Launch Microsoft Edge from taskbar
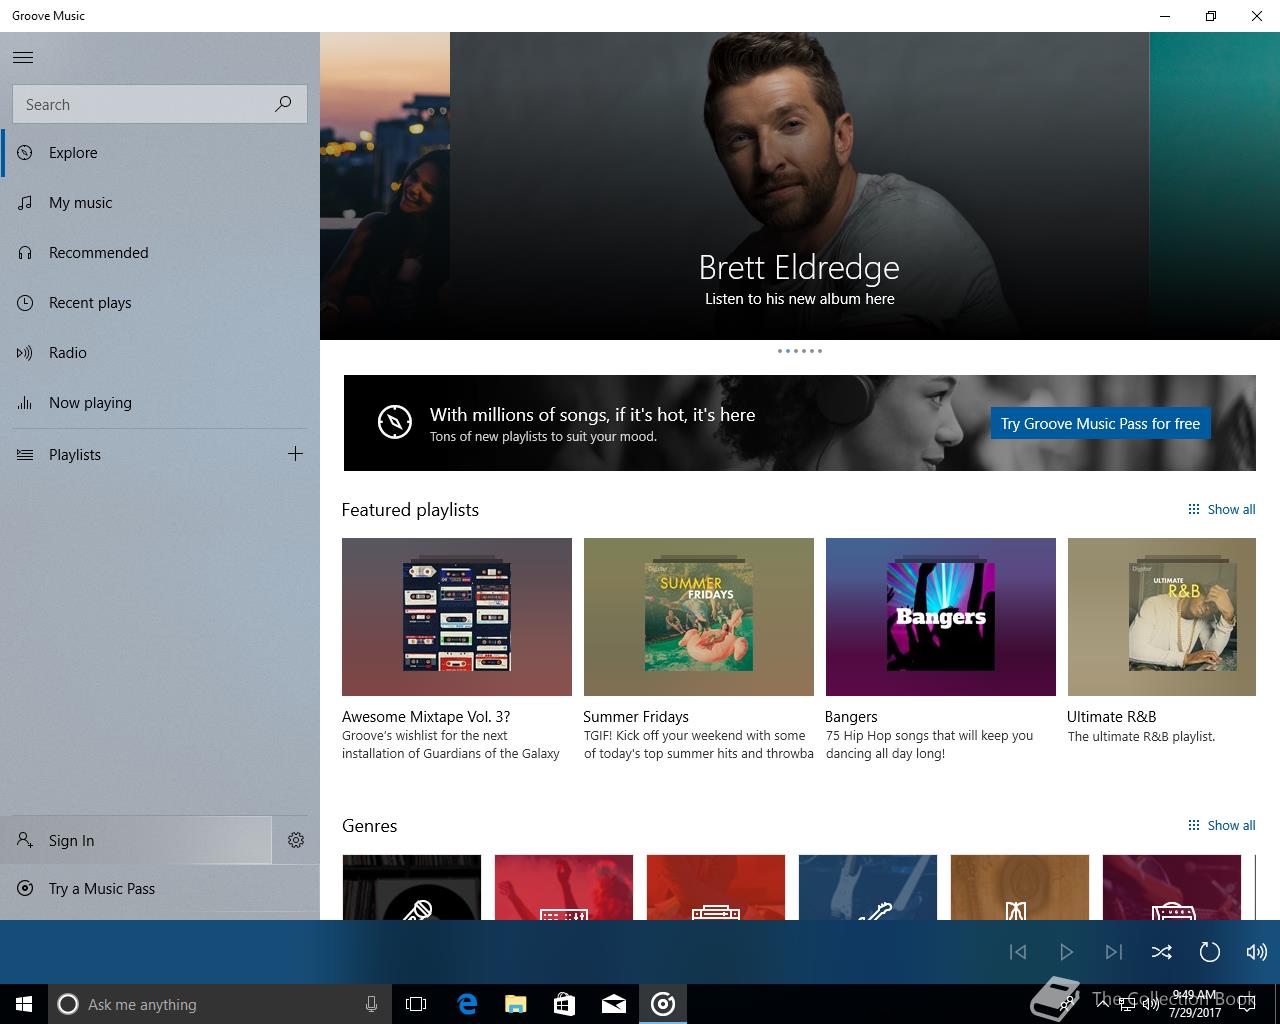This screenshot has height=1024, width=1280. 467,1004
